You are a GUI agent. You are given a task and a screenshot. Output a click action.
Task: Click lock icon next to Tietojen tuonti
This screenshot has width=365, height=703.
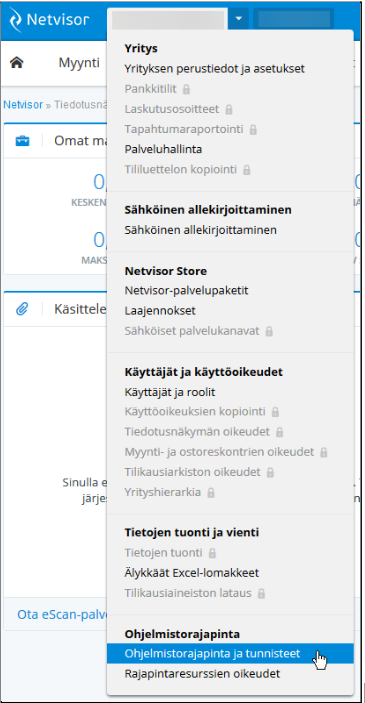pos(213,553)
